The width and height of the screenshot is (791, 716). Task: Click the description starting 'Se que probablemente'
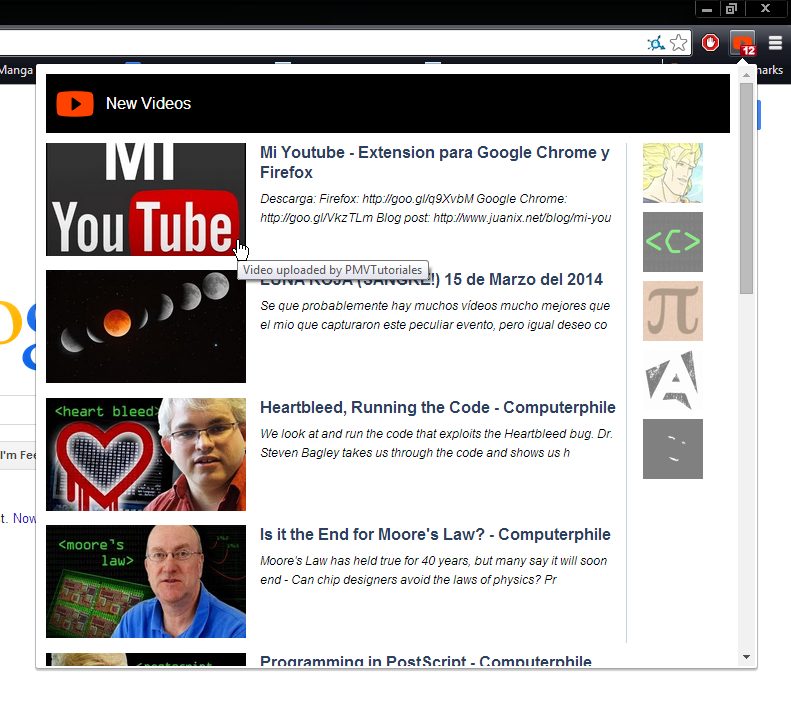pos(435,315)
